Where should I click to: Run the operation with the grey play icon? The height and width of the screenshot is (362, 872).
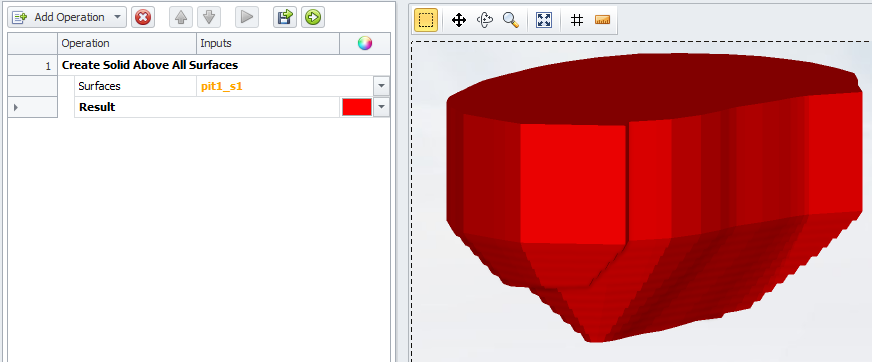point(246,18)
